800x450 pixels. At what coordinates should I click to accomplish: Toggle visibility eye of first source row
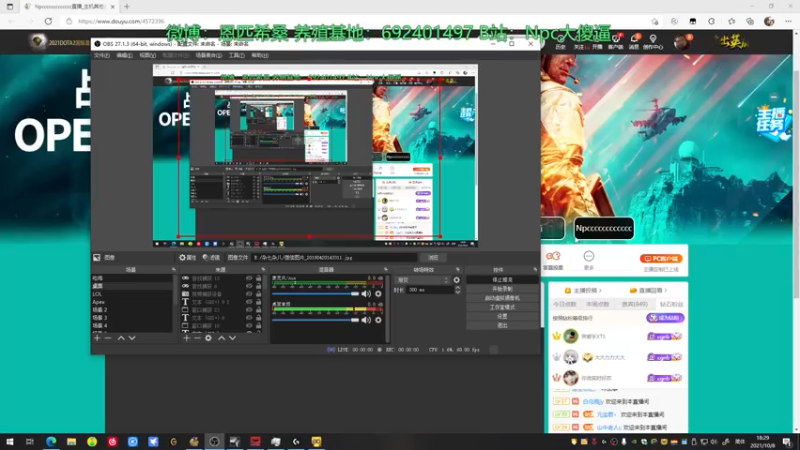coord(249,279)
